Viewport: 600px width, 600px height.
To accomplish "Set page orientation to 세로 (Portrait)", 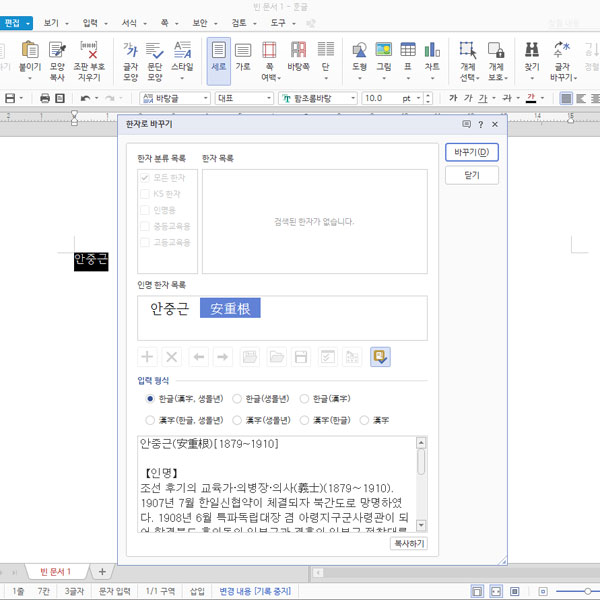I will click(x=218, y=60).
